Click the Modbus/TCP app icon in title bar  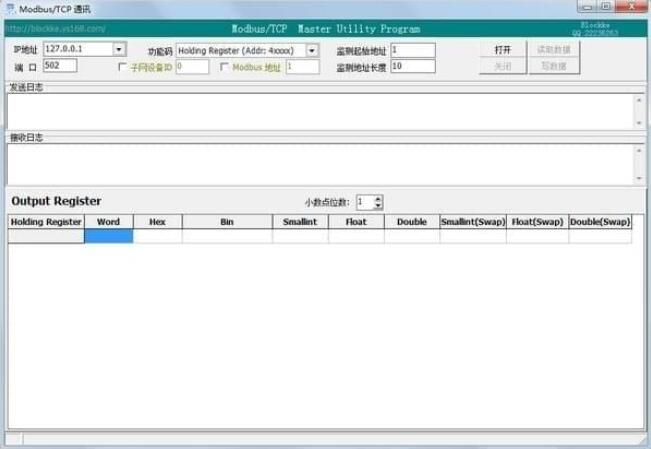(x=9, y=8)
